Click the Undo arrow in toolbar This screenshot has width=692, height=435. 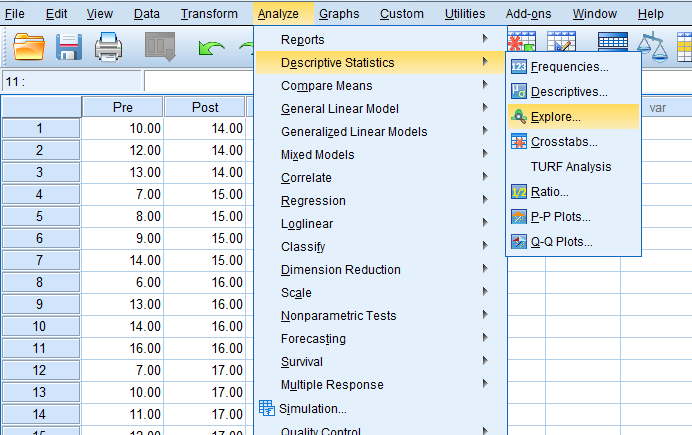[211, 47]
